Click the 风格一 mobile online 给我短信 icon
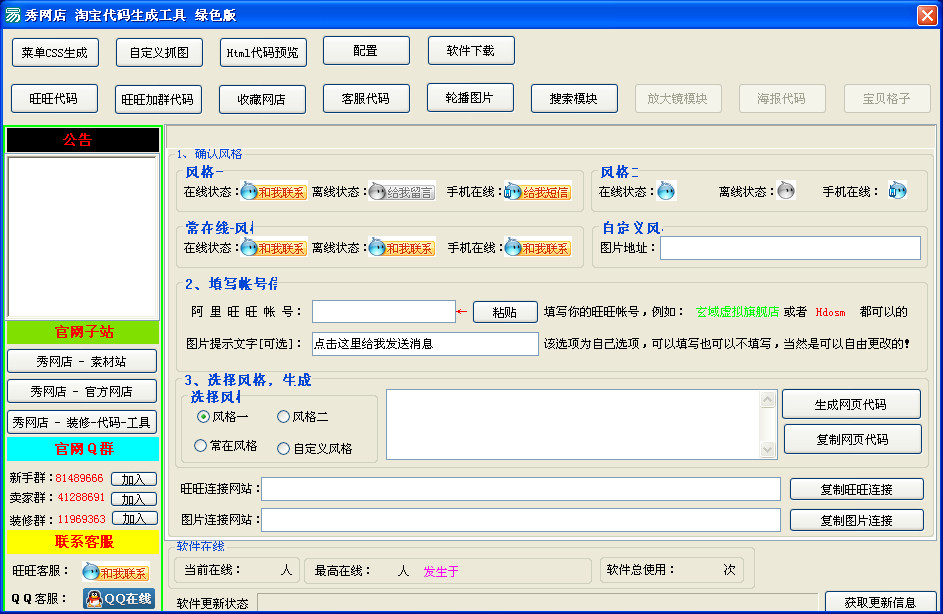This screenshot has width=943, height=614. [x=538, y=192]
